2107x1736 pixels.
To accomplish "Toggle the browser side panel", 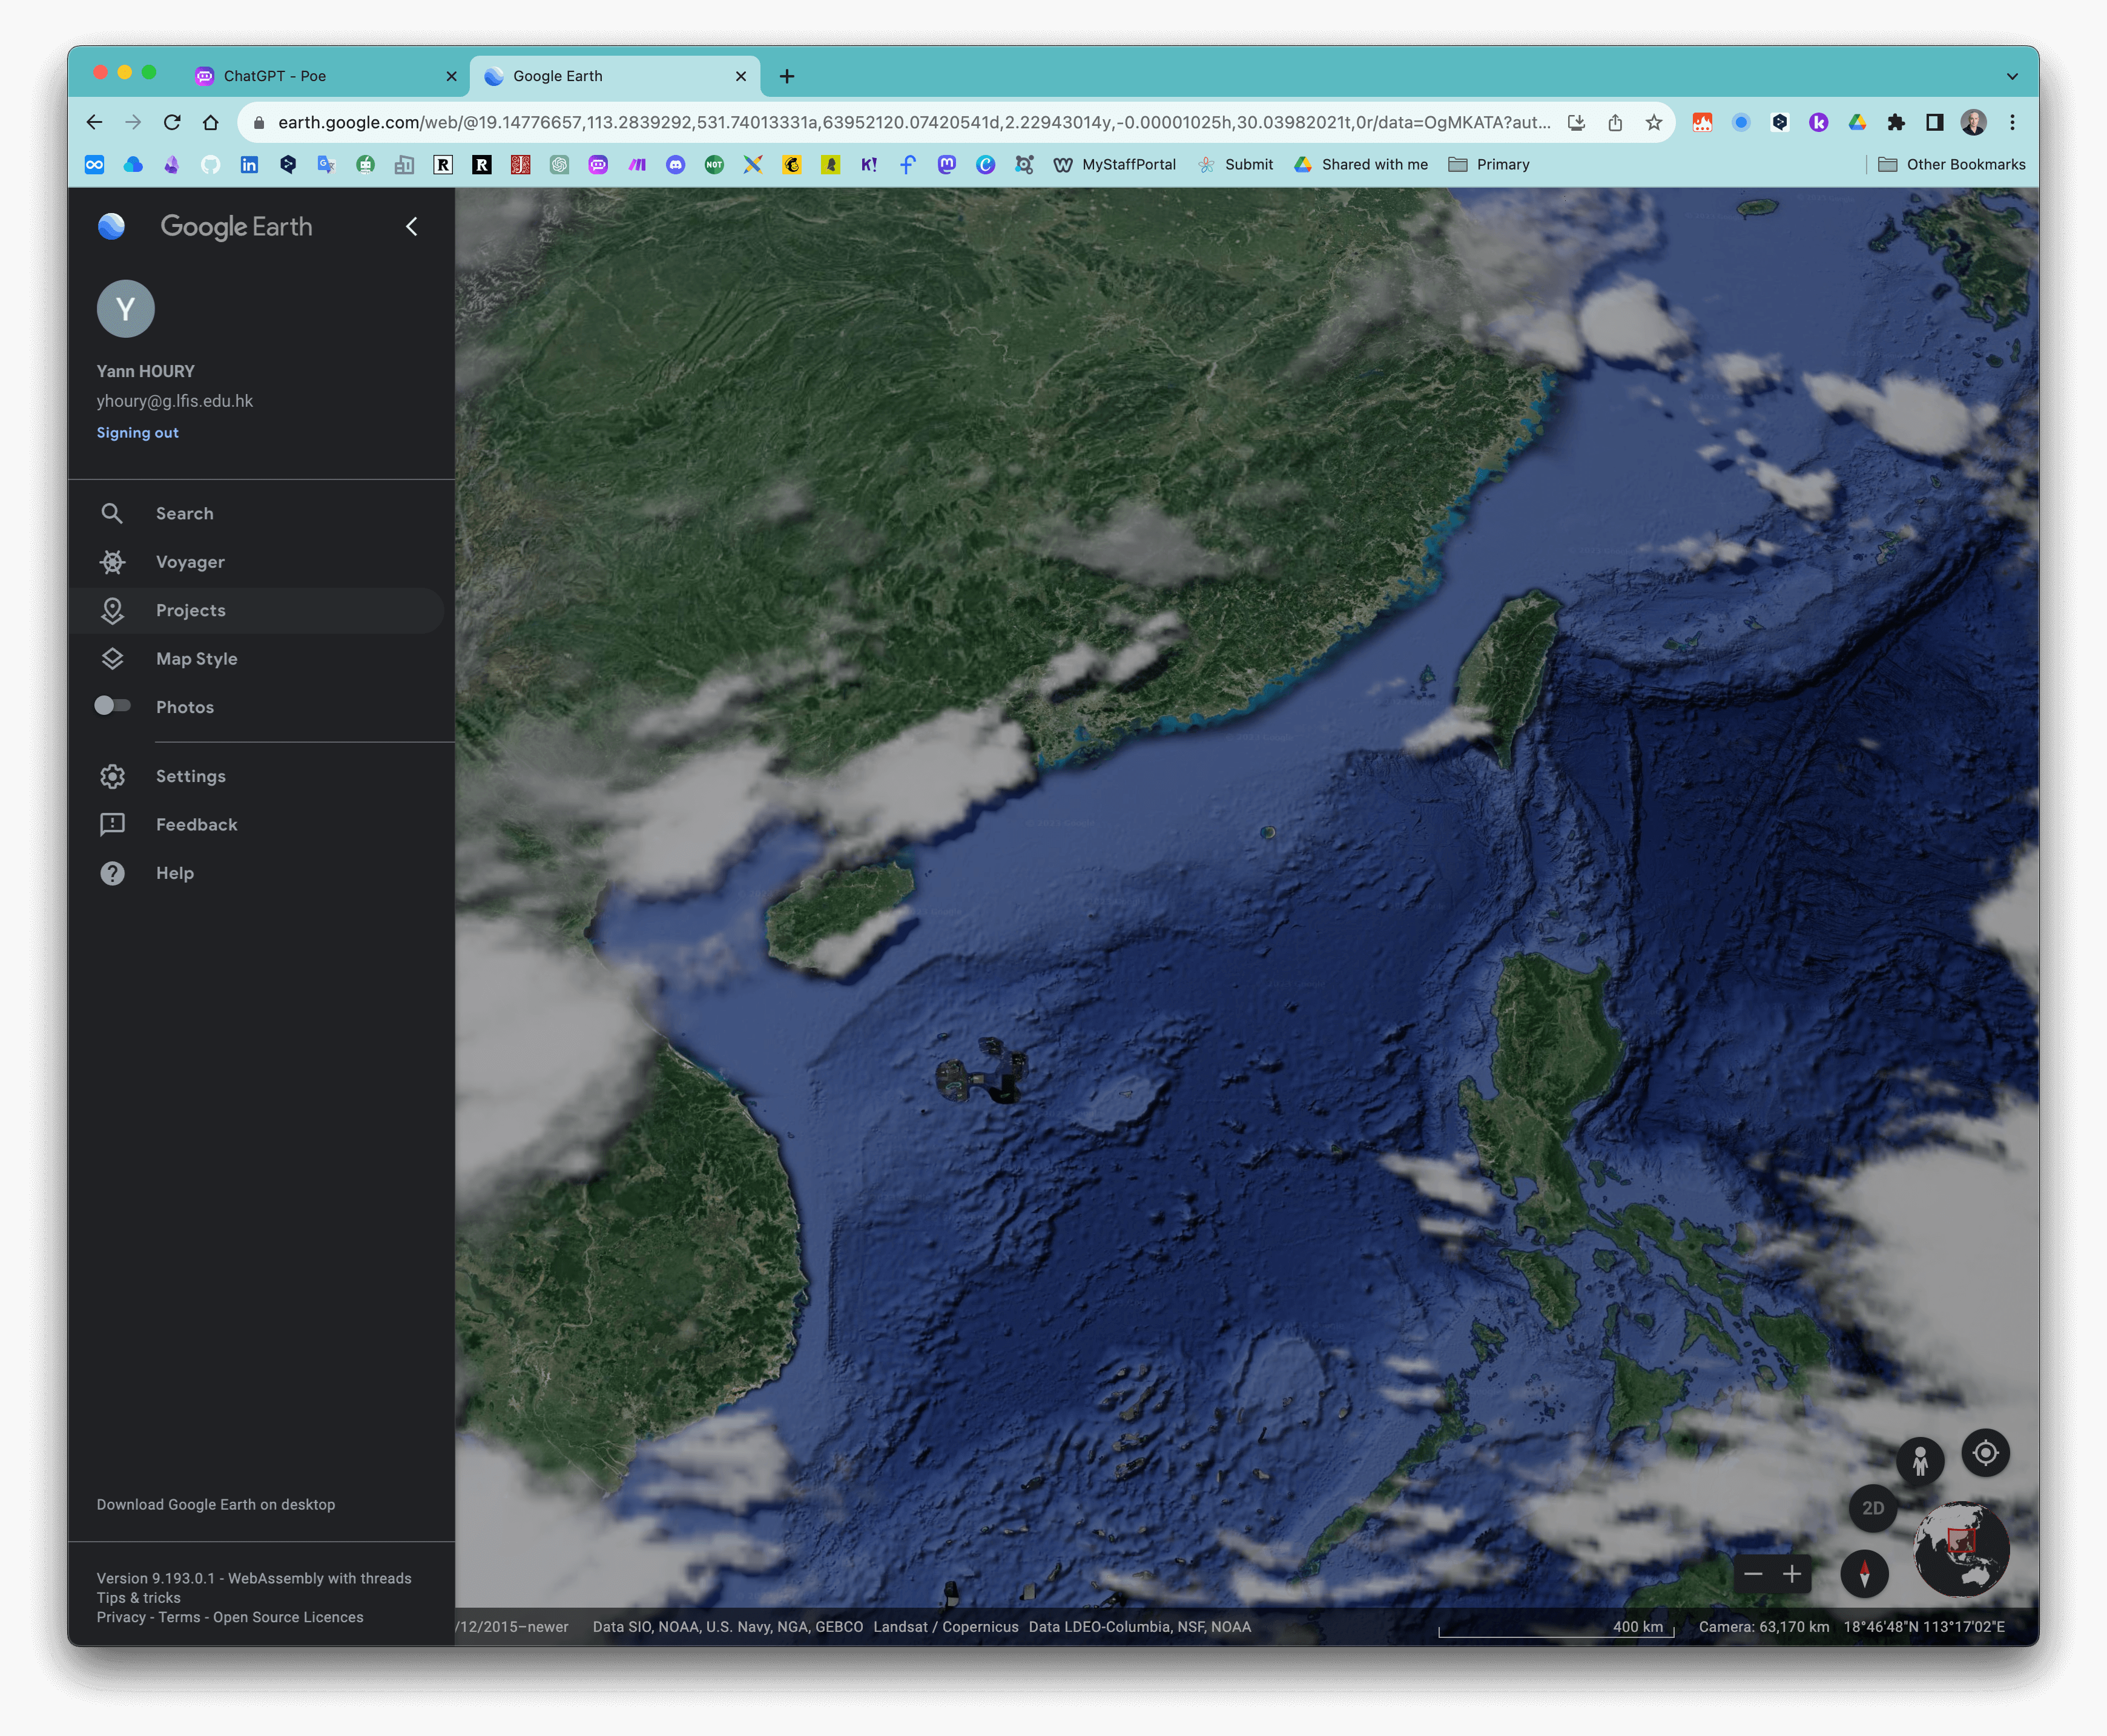I will pos(1935,122).
